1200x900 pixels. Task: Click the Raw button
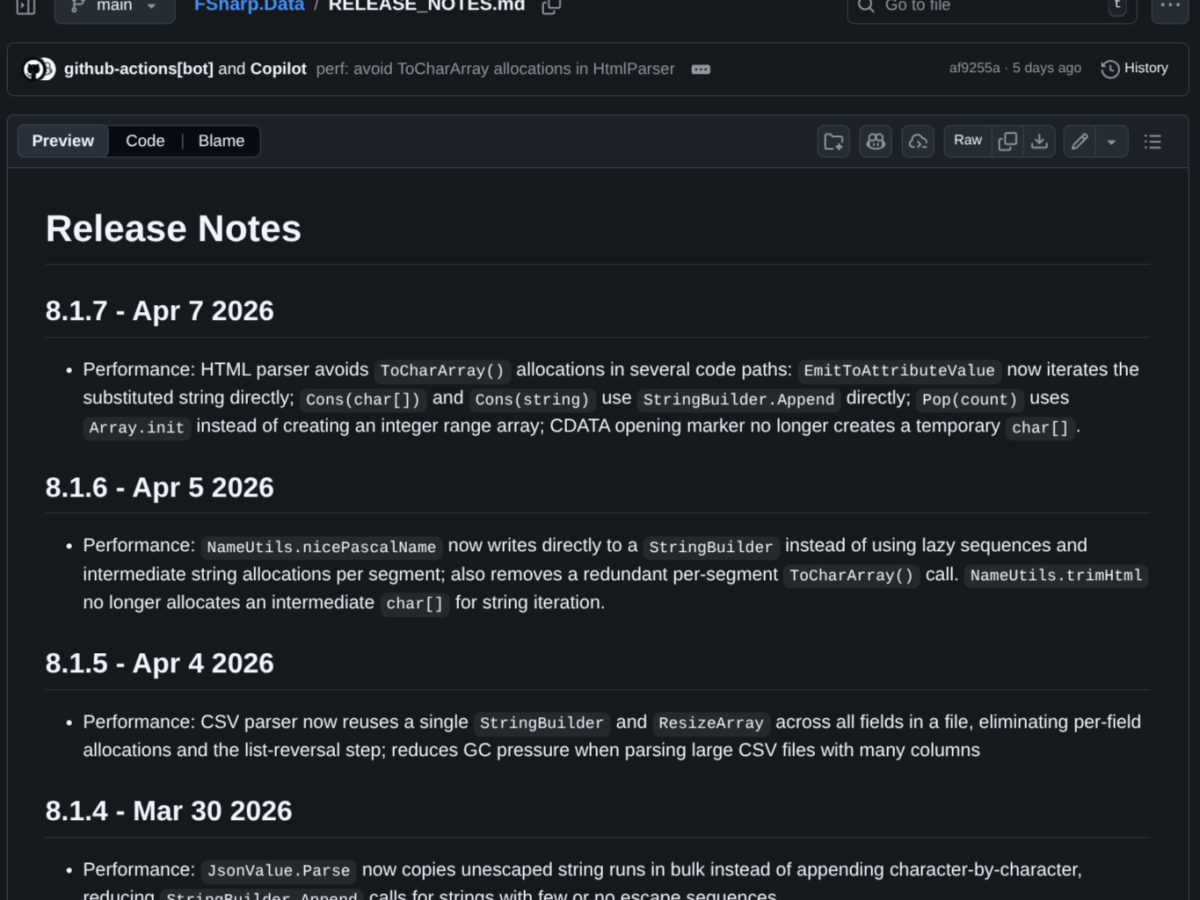(x=966, y=141)
